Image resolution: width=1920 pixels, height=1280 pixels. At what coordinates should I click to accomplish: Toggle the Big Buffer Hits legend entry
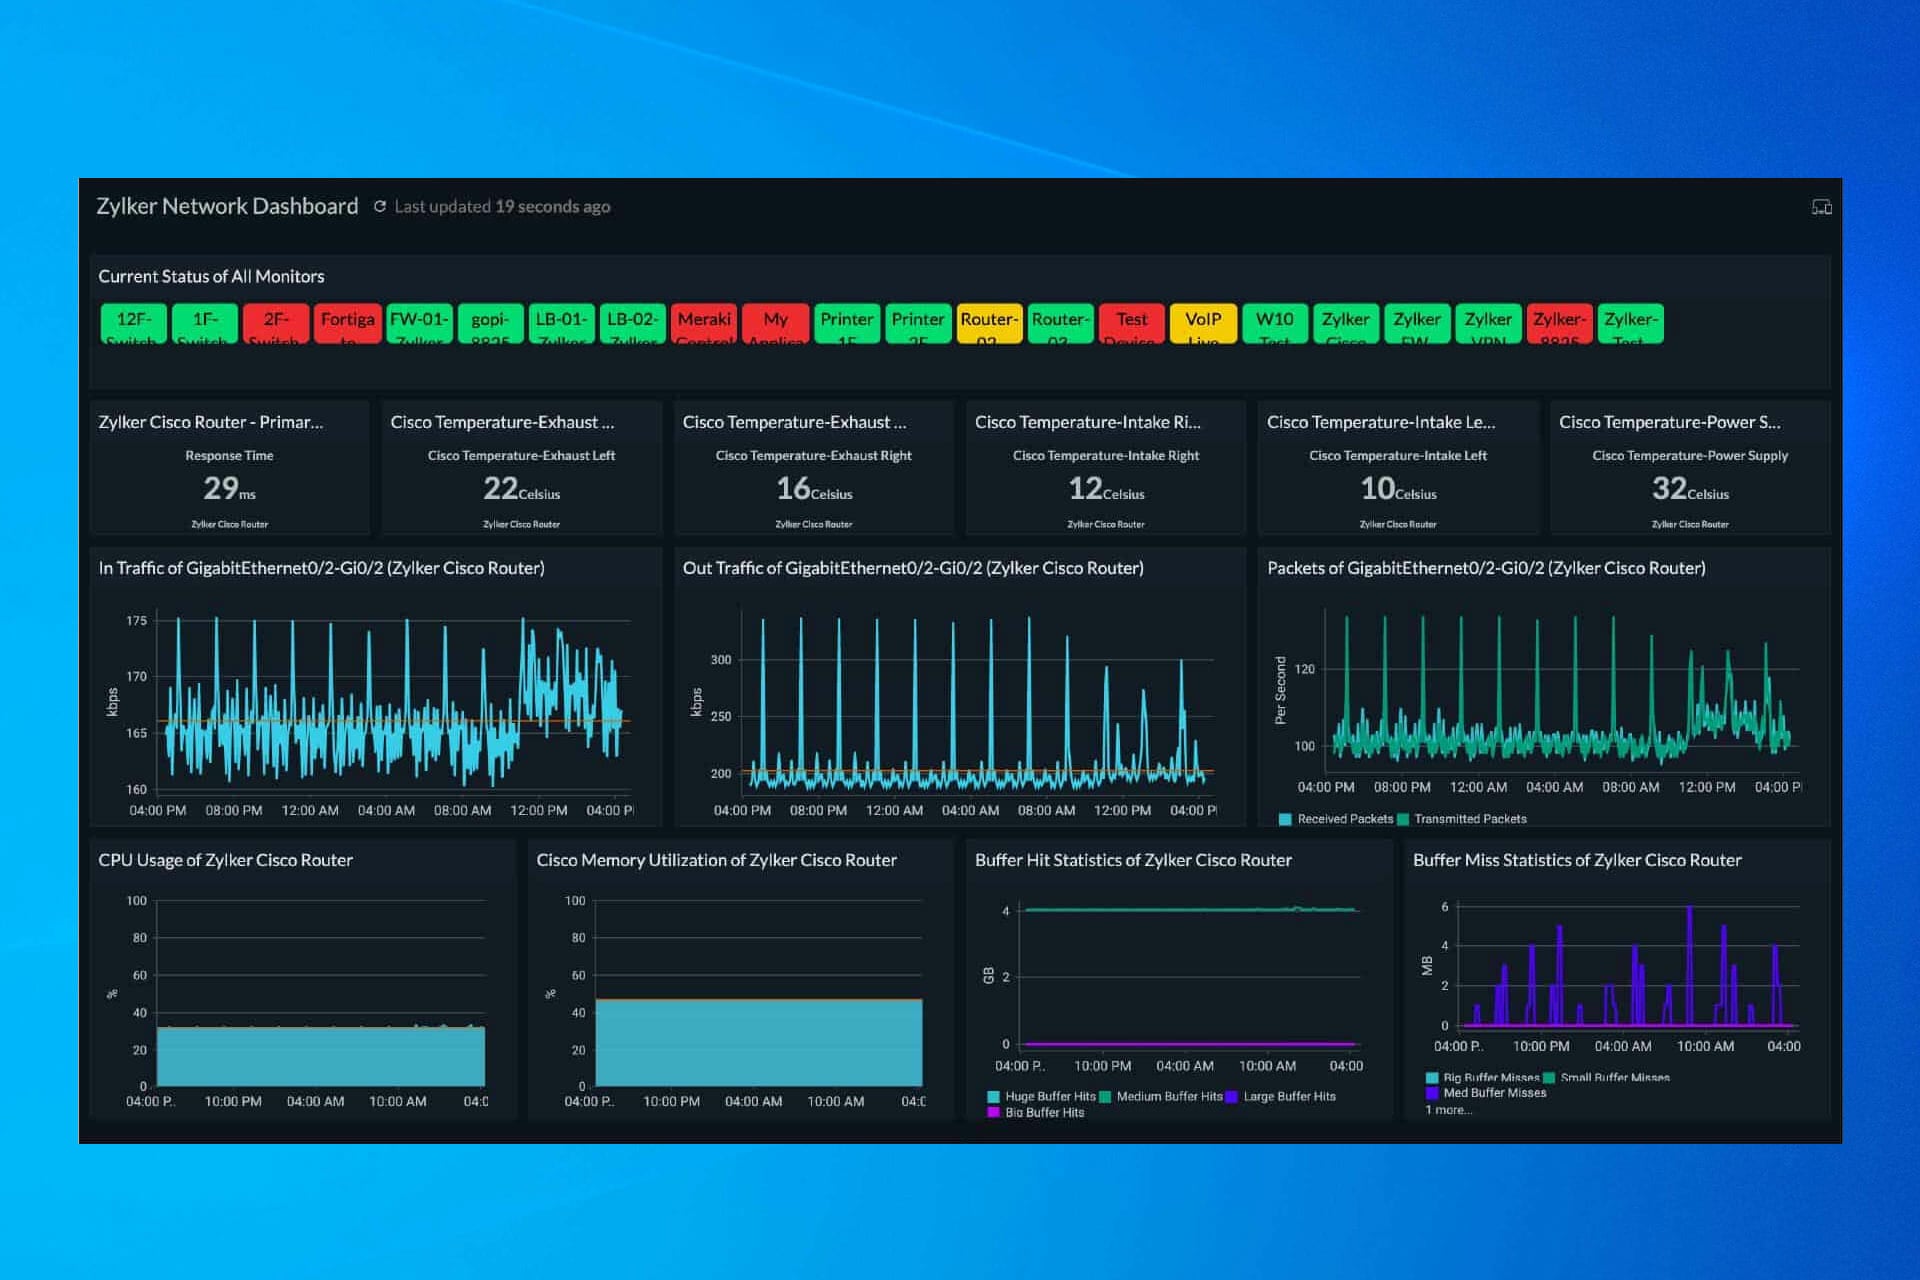point(1043,1113)
